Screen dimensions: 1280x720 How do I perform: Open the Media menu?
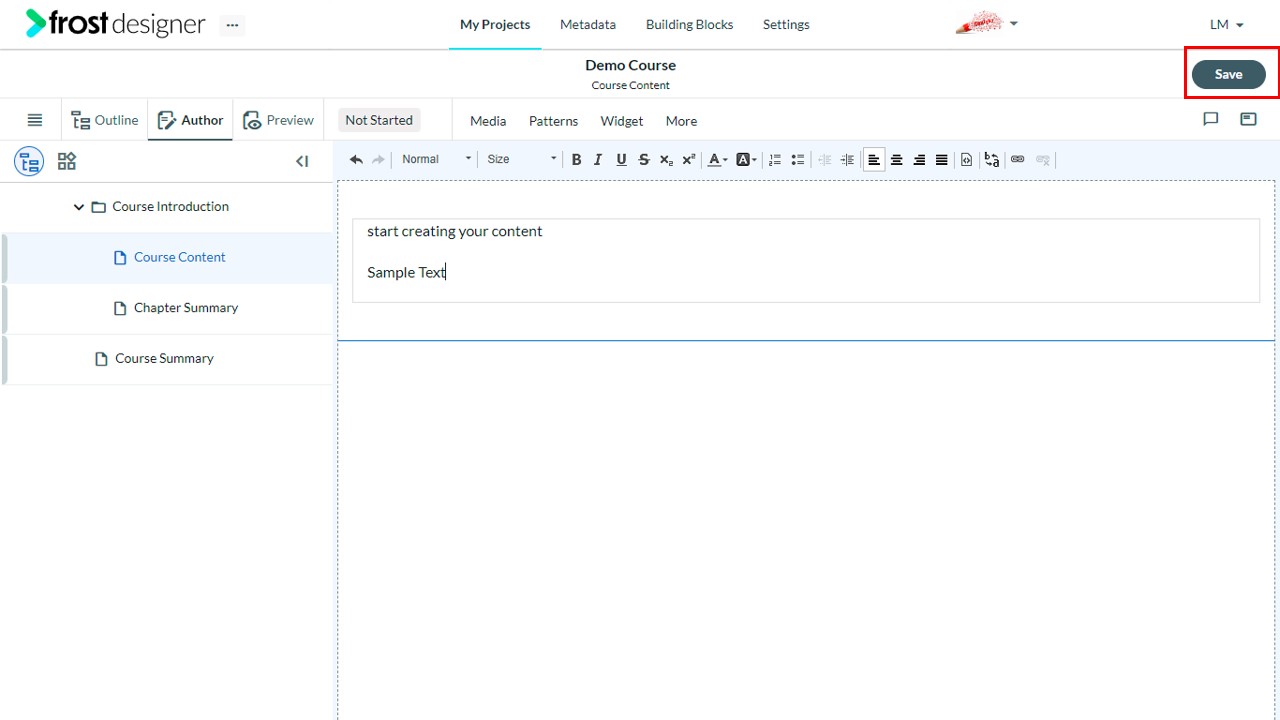point(488,121)
